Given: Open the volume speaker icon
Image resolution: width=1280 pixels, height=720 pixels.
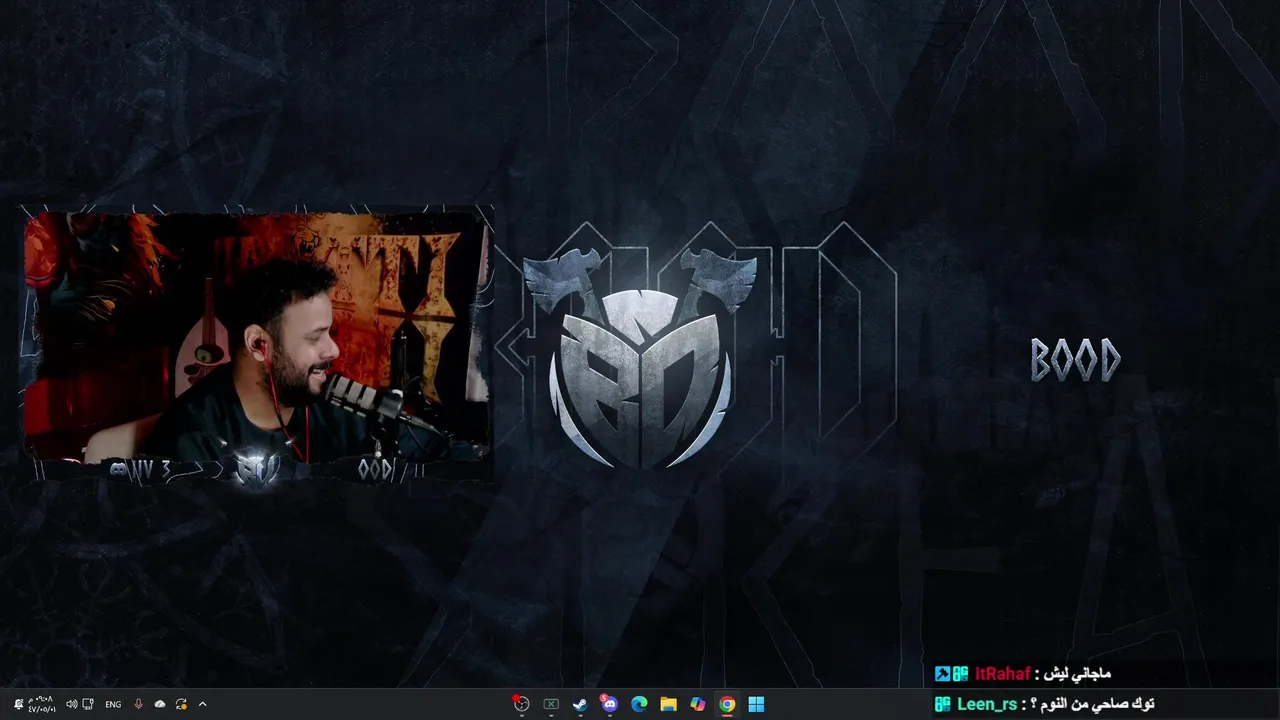Looking at the screenshot, I should click(71, 704).
